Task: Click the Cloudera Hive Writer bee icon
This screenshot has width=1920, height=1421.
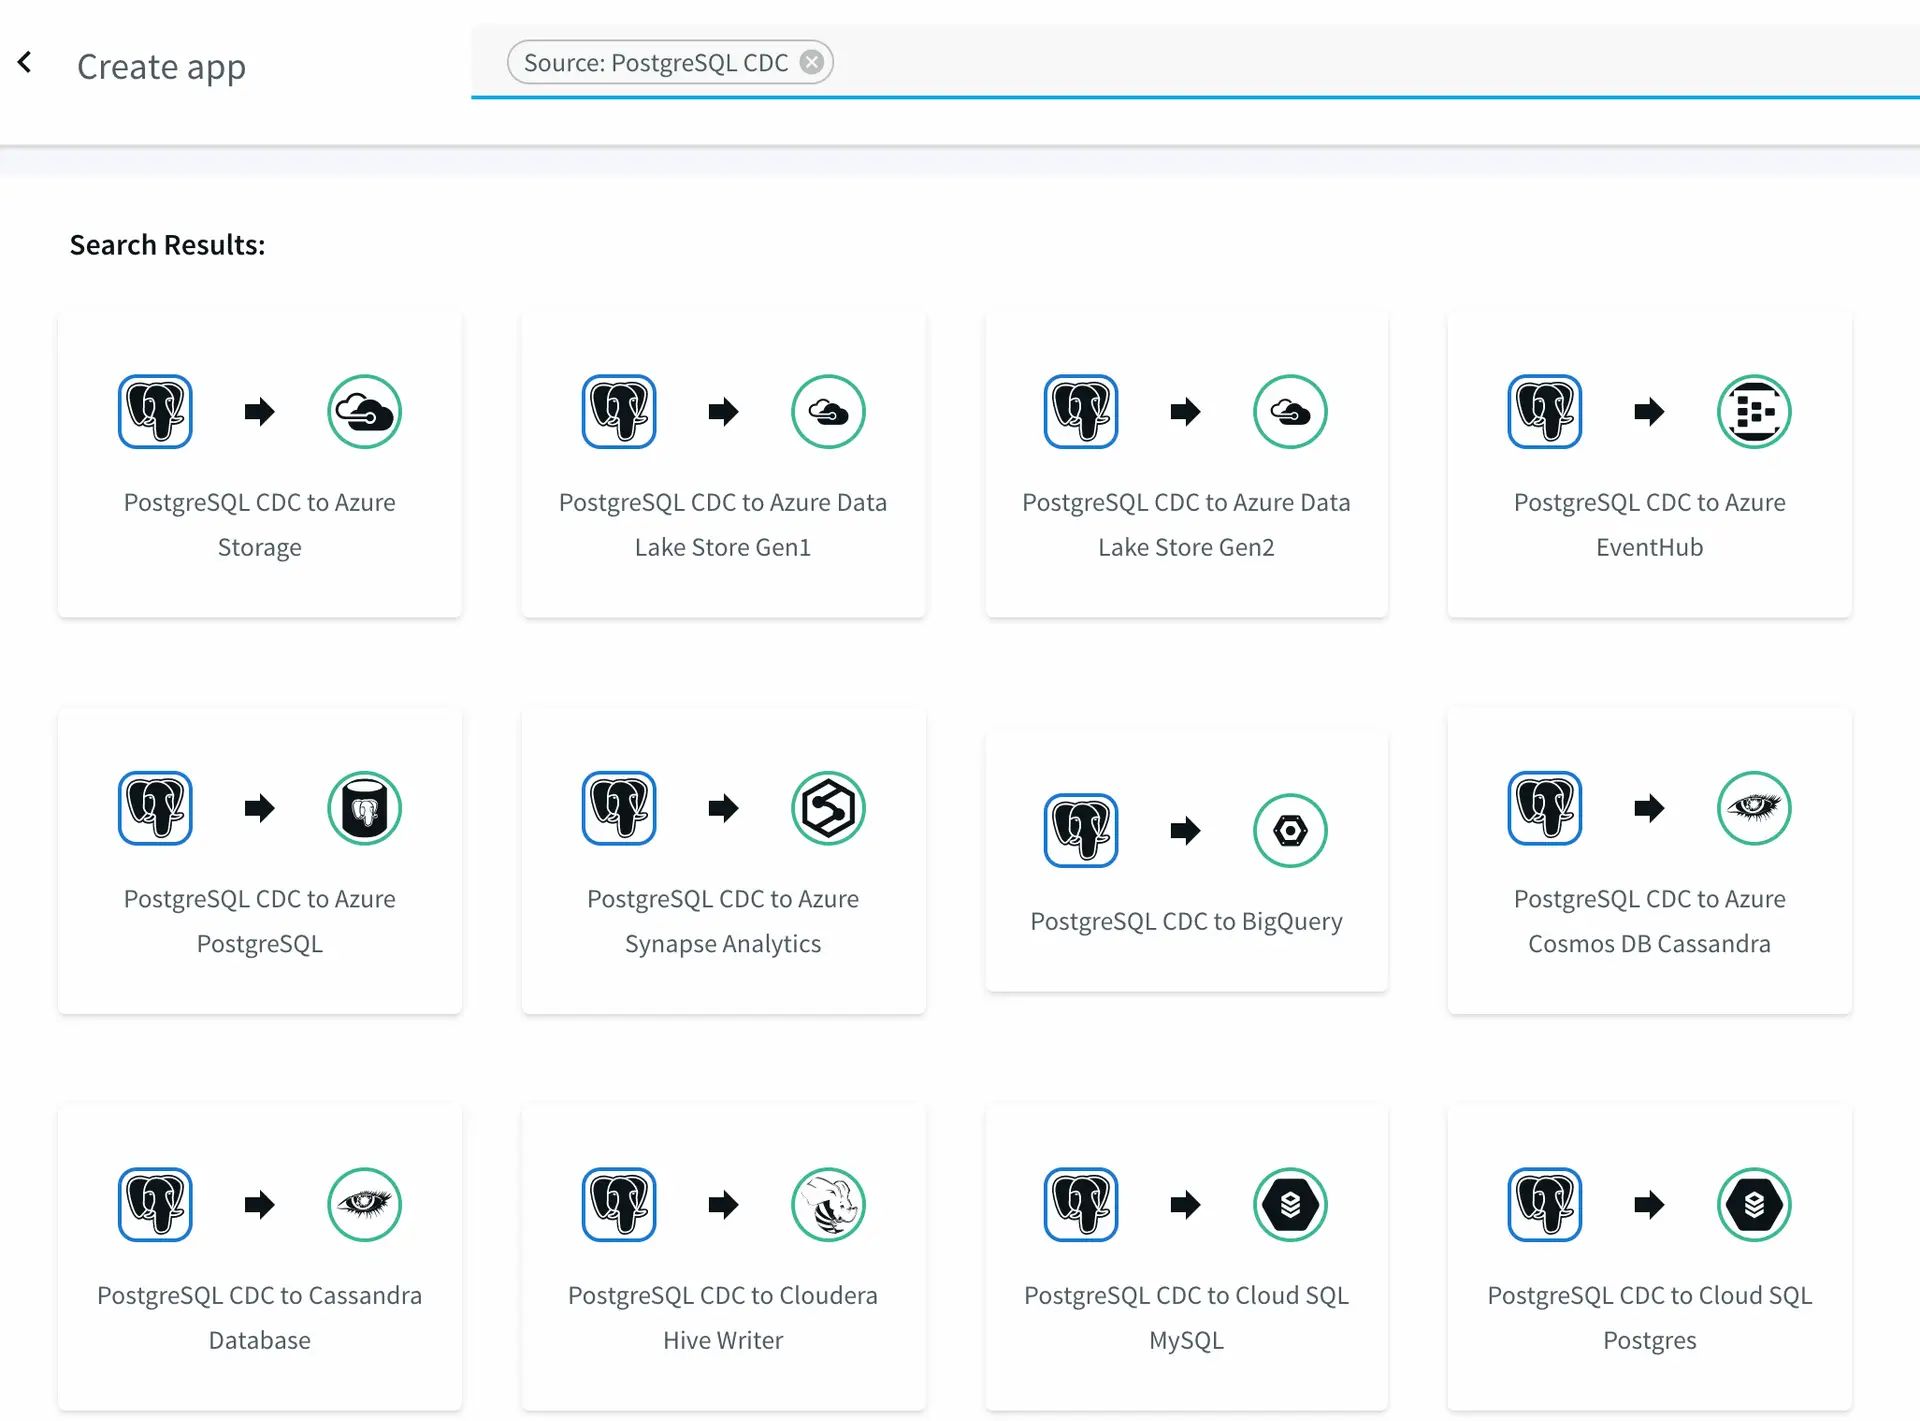Action: point(827,1204)
